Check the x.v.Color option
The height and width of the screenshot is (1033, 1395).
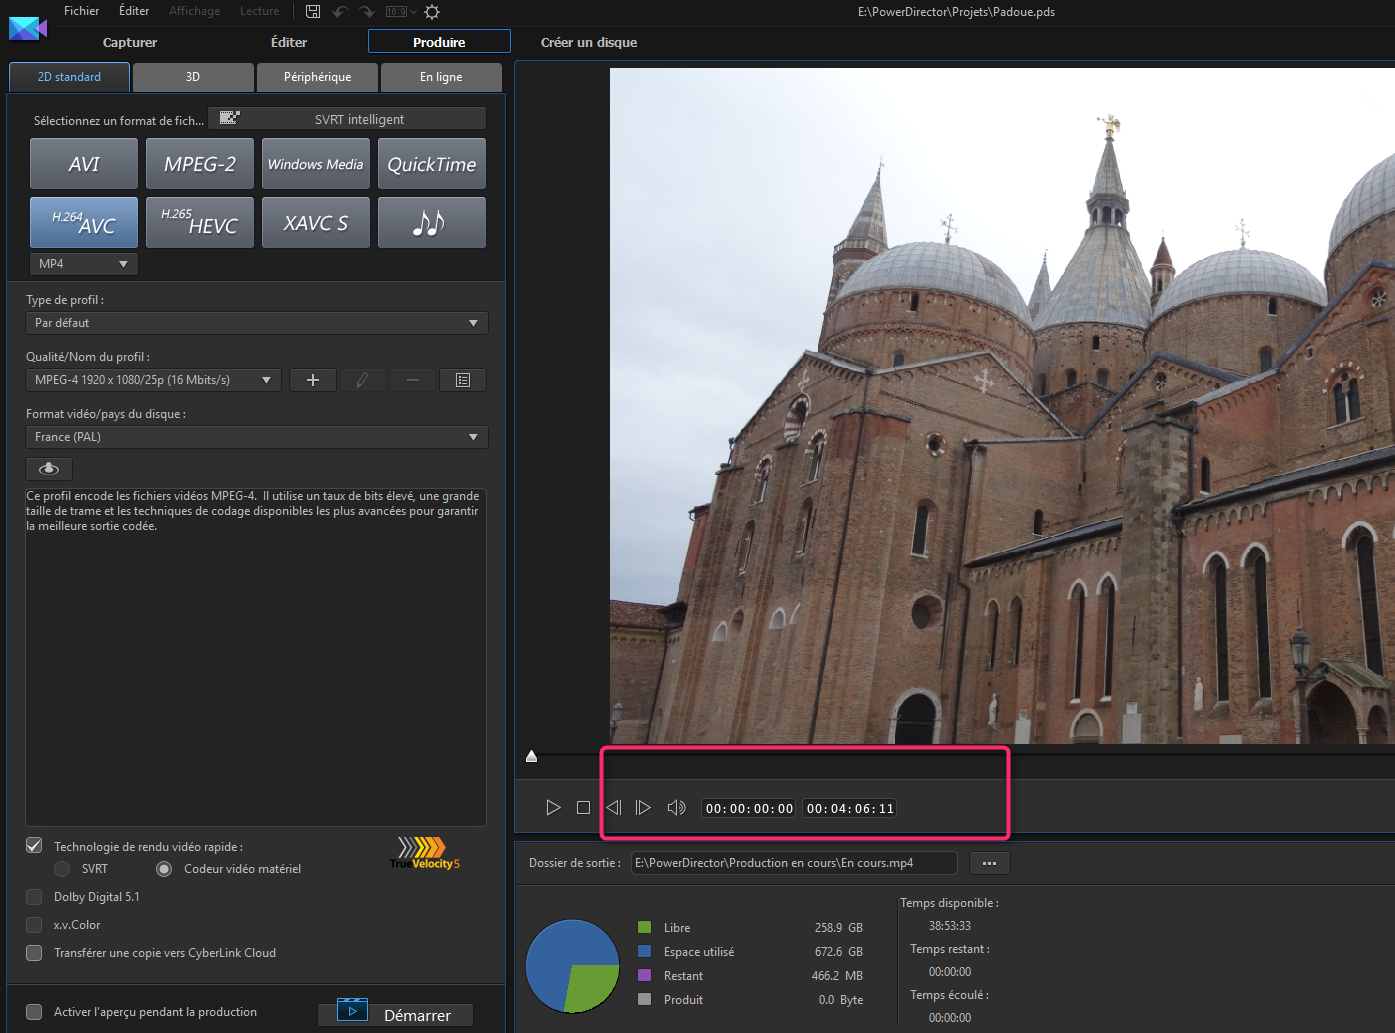(x=33, y=925)
